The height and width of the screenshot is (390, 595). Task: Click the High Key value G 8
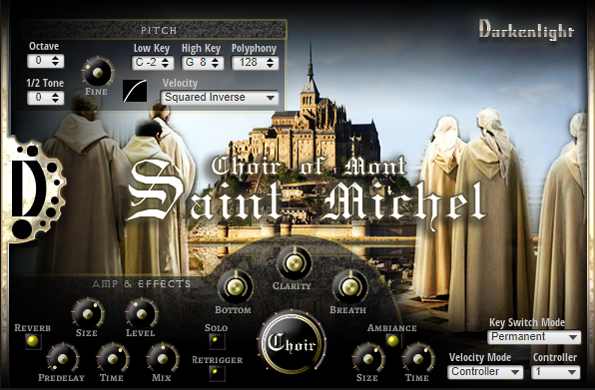tap(196, 63)
